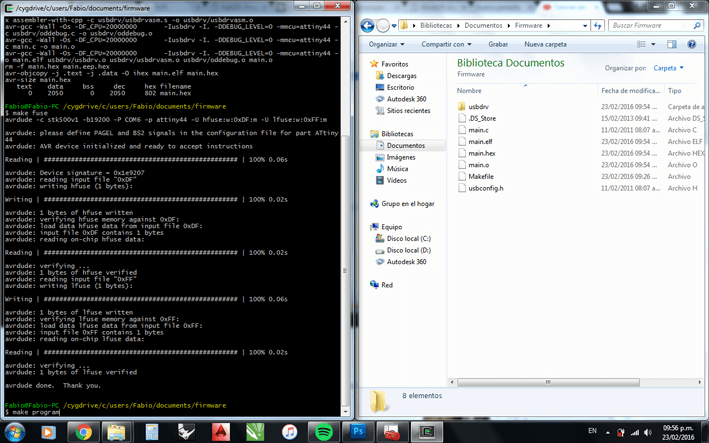The width and height of the screenshot is (709, 443).
Task: Go back in Explorer window
Action: [367, 26]
